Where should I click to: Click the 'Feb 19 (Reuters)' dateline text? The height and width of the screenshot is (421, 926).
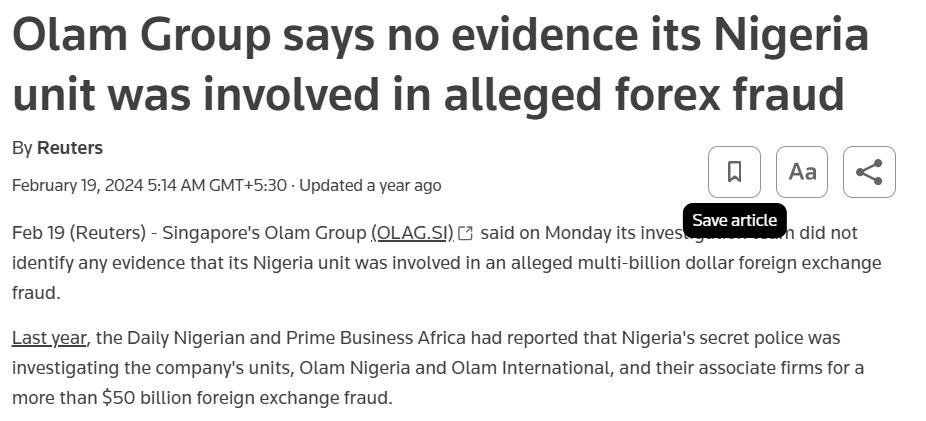[x=79, y=233]
